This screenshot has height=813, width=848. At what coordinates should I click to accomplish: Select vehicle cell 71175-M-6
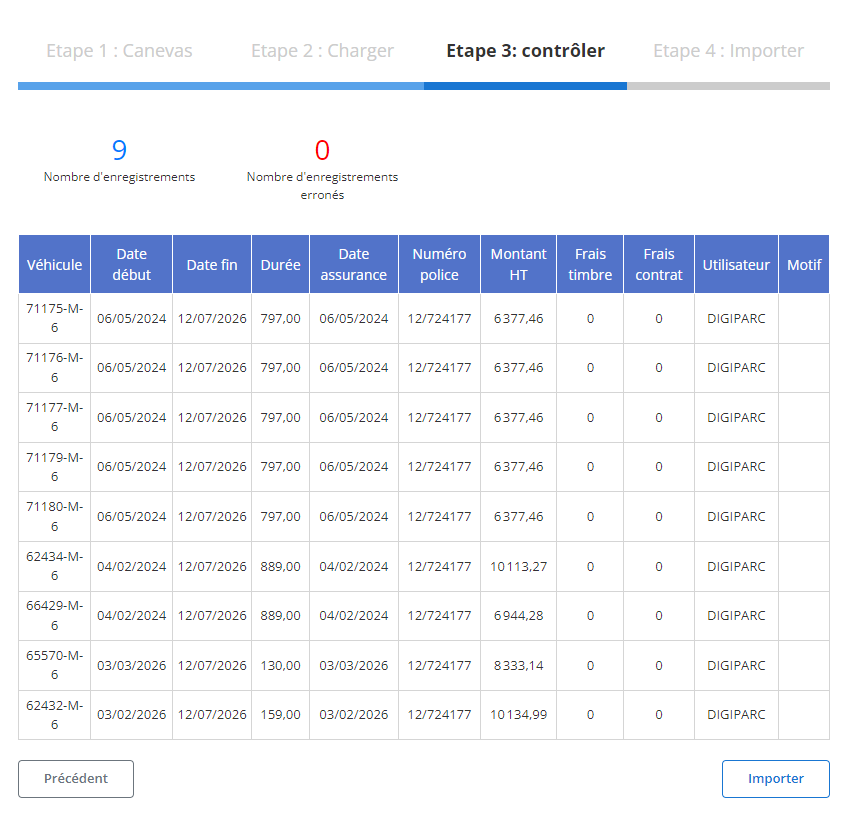coord(55,318)
